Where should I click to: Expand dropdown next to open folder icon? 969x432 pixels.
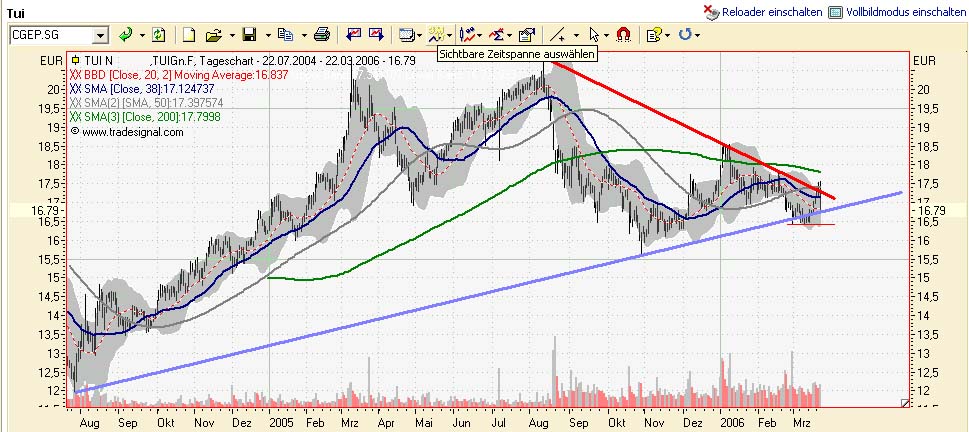click(x=232, y=35)
